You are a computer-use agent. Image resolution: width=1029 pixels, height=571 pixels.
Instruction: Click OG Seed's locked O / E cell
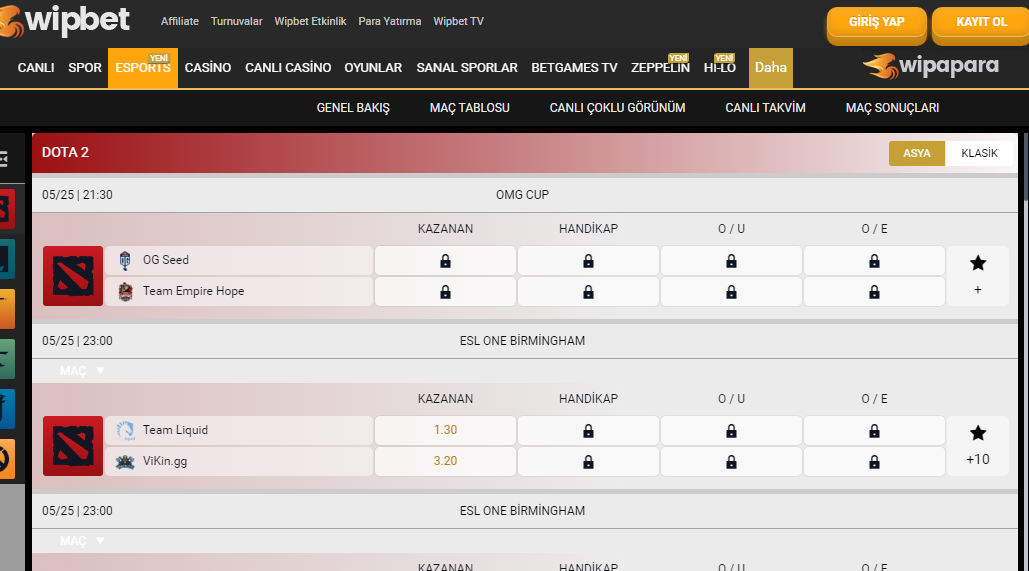point(874,261)
